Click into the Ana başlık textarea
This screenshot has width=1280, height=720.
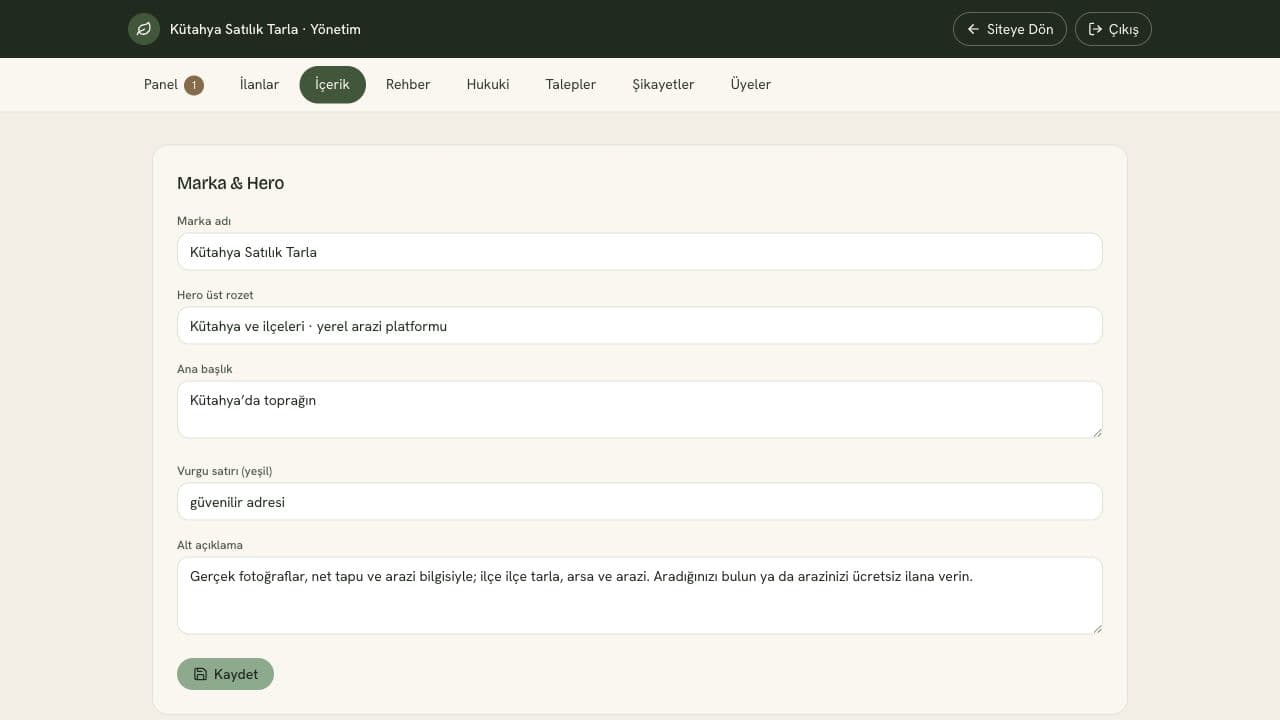point(640,410)
